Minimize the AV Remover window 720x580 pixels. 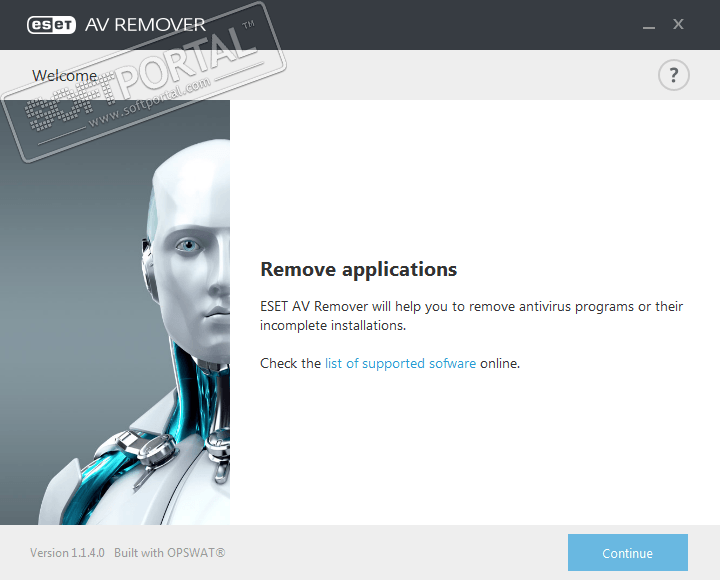[x=649, y=26]
